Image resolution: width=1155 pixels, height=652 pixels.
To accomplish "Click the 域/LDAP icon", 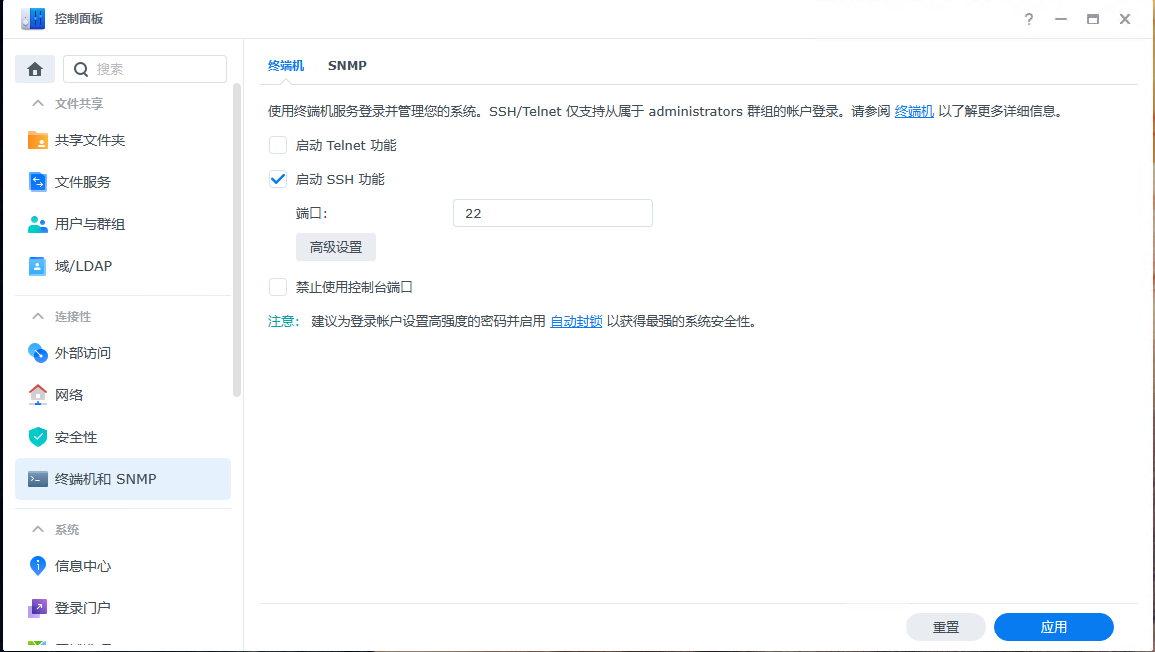I will (38, 266).
